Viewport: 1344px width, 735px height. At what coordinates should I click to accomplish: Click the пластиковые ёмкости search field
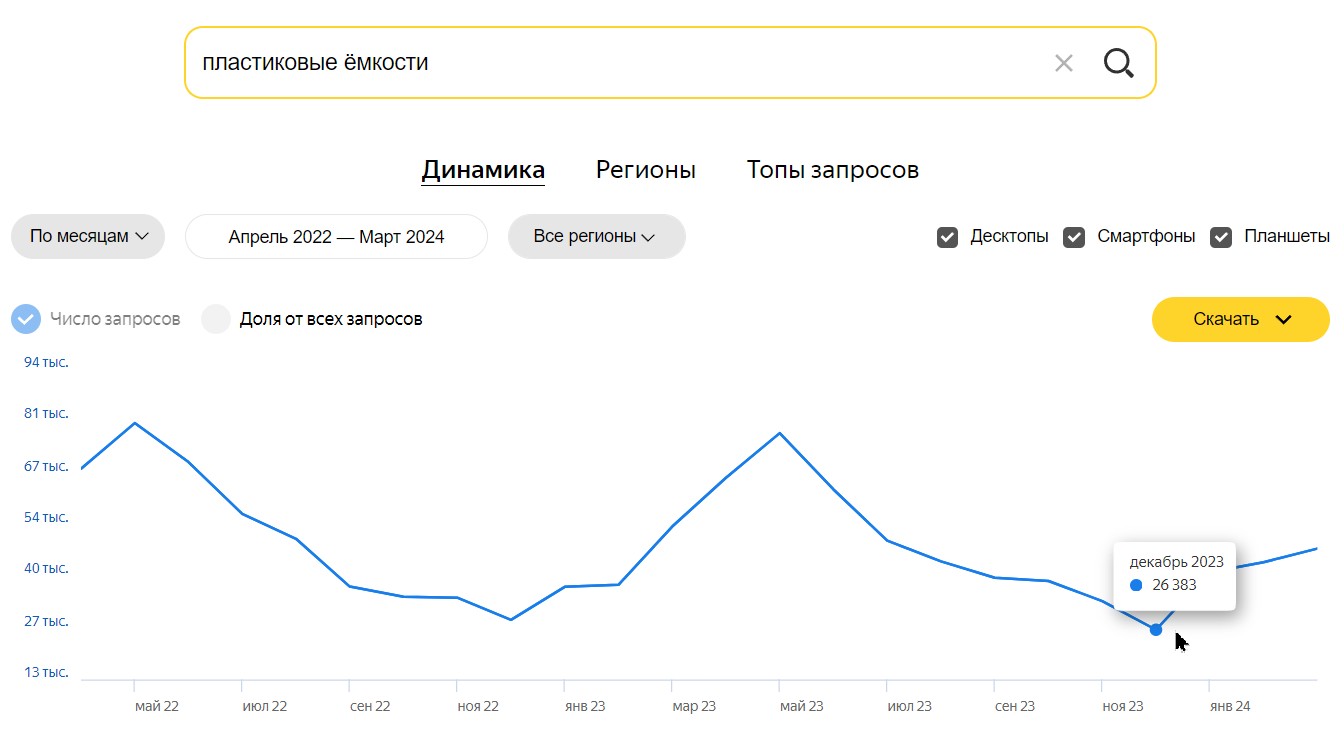[620, 63]
